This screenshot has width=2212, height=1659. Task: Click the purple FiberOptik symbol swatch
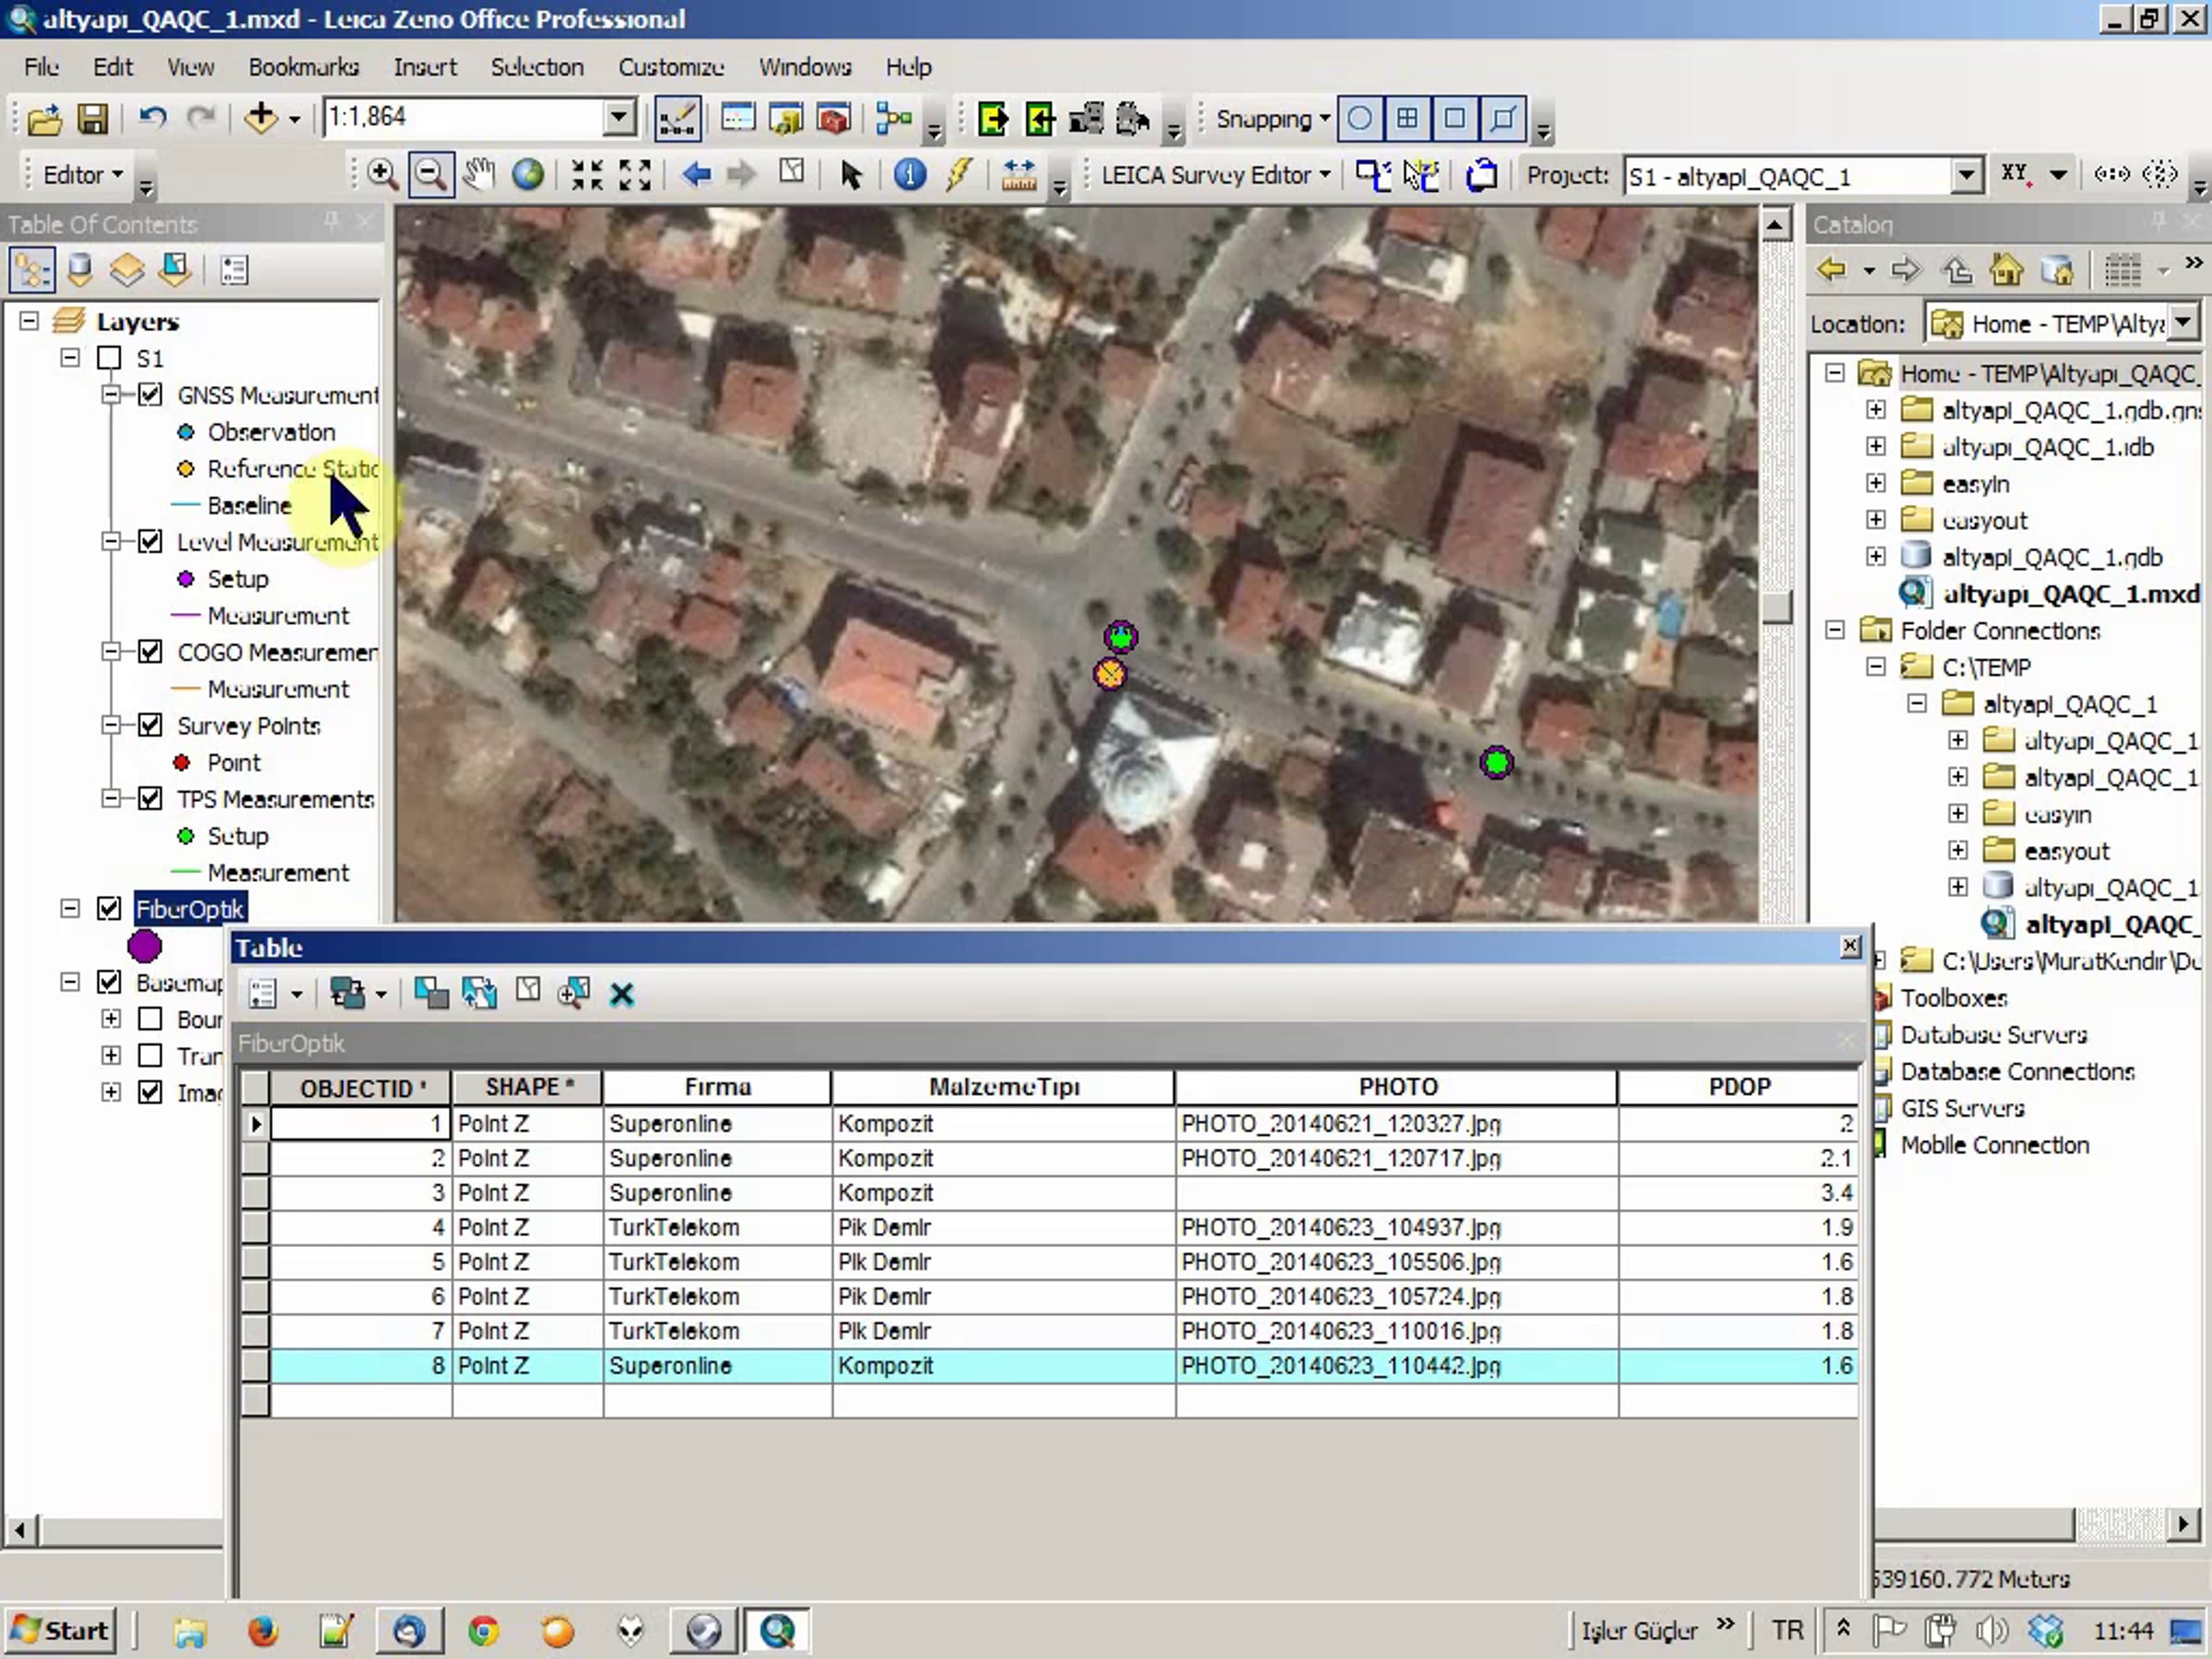[x=144, y=946]
